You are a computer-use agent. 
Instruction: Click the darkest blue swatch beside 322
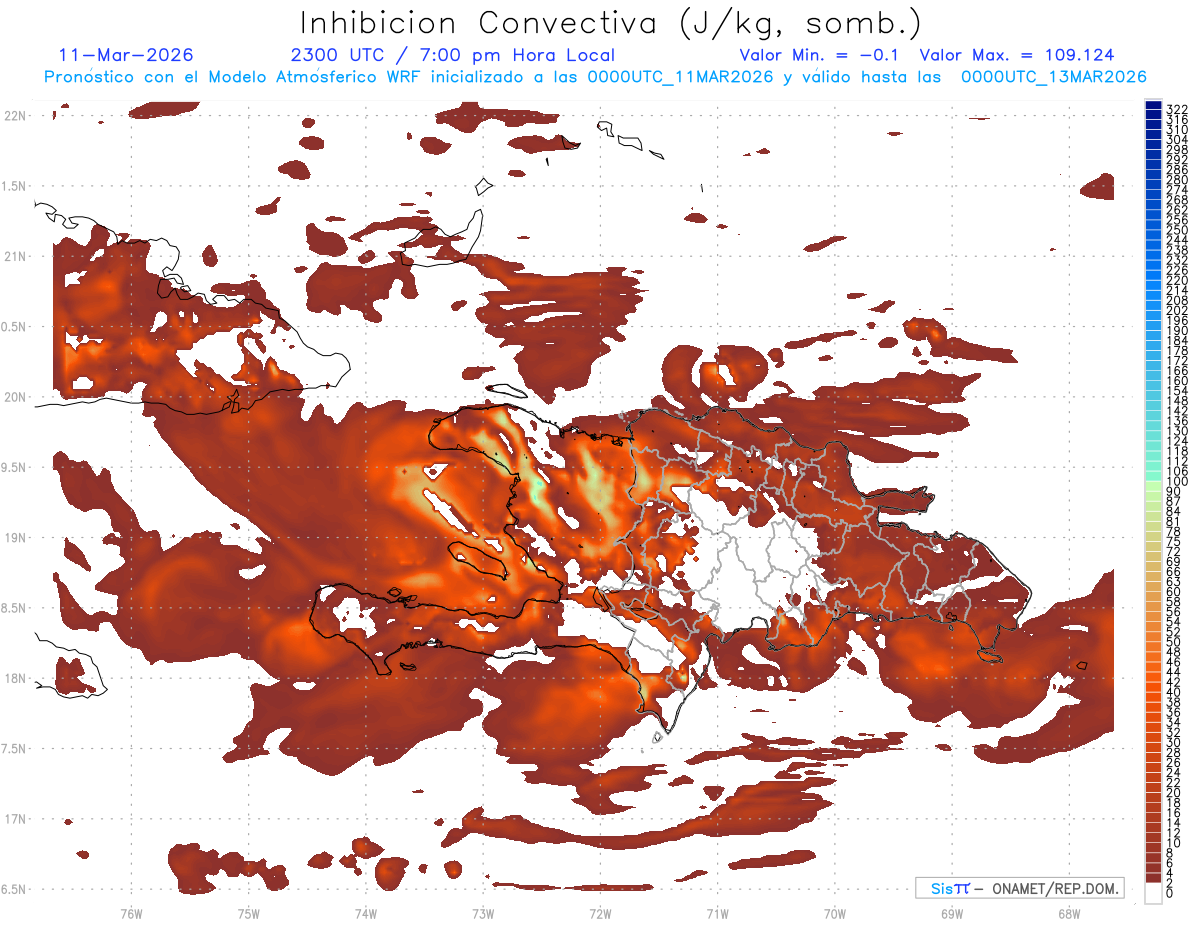click(x=1153, y=105)
